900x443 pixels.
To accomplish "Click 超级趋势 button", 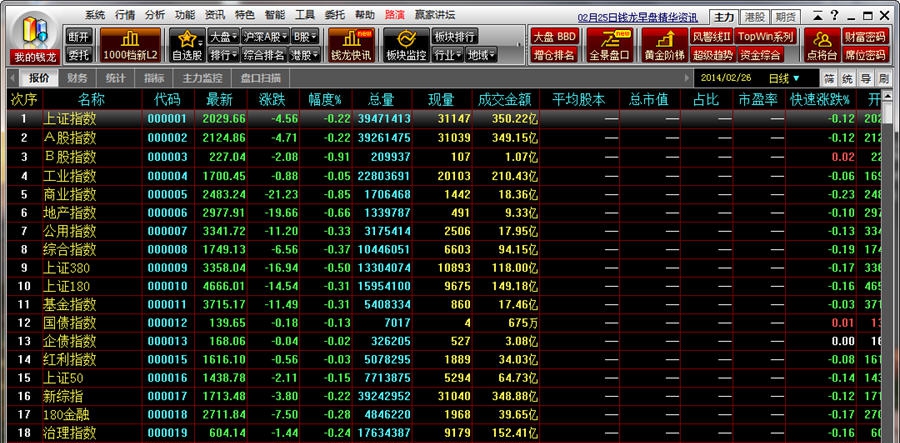I will [712, 55].
